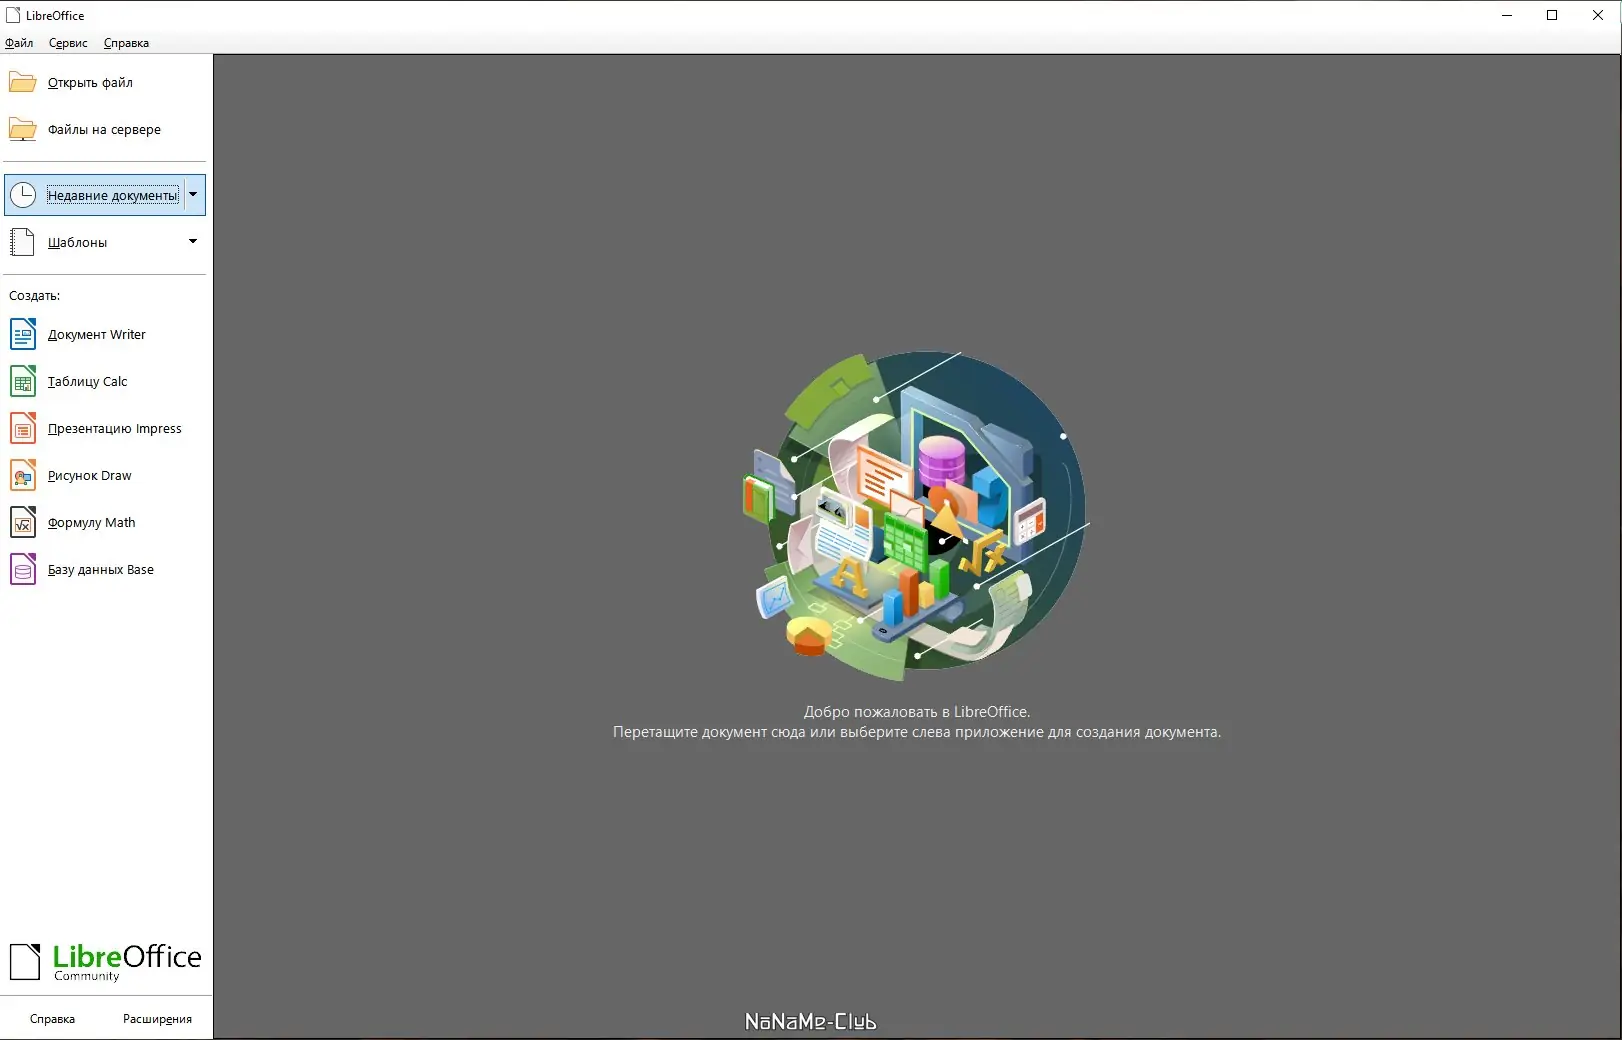
Task: Minimize the LibreOffice window
Action: coord(1507,15)
